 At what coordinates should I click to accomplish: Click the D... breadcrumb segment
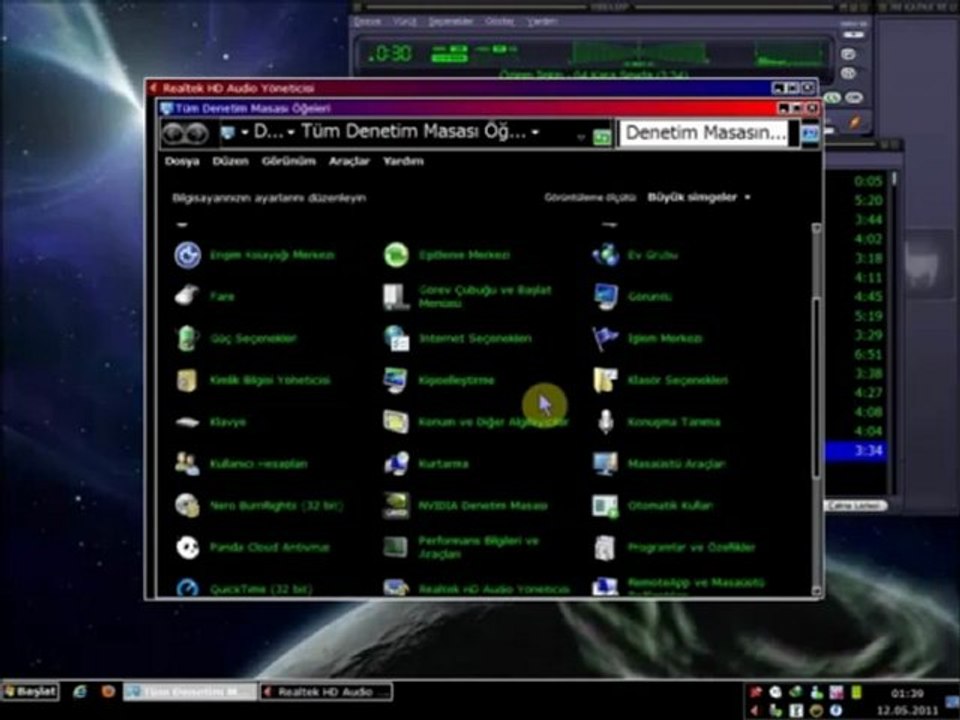(268, 132)
